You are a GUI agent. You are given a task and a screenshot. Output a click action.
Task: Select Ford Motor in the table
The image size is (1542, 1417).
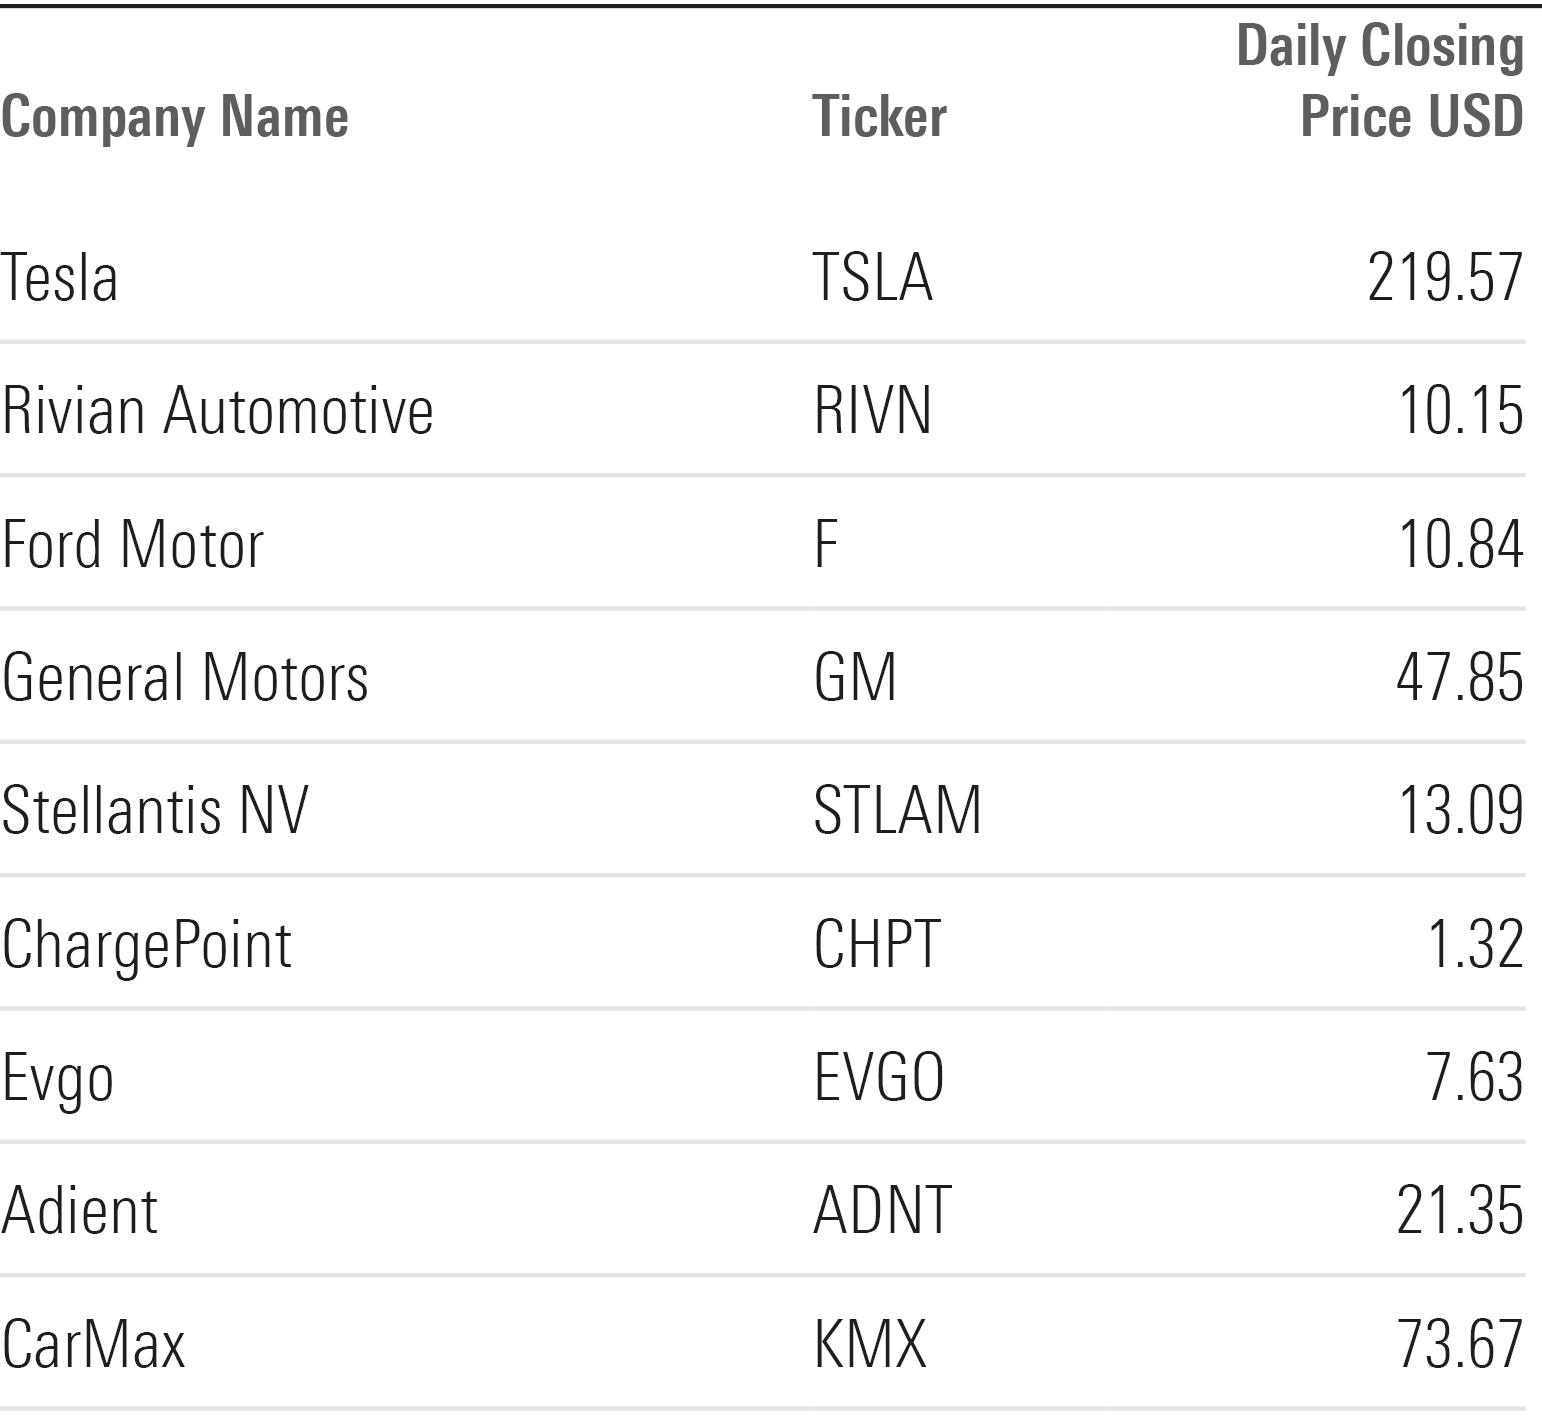pyautogui.click(x=132, y=544)
